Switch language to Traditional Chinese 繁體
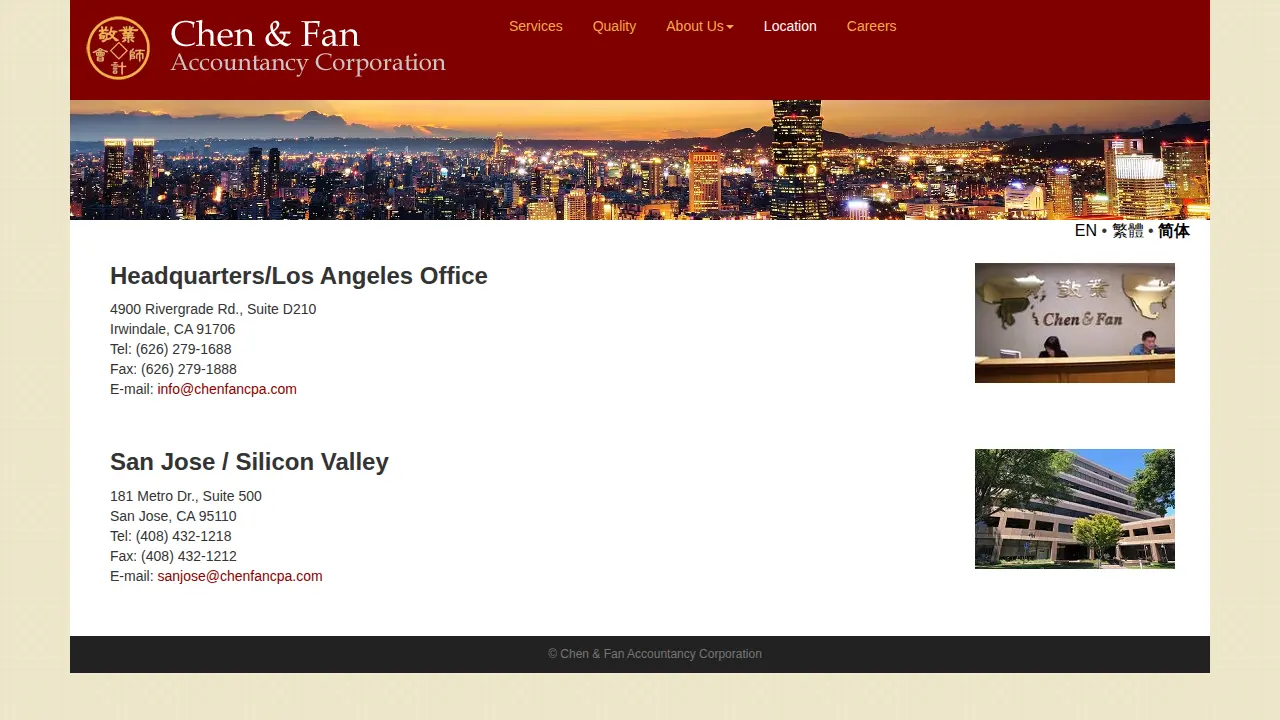This screenshot has height=720, width=1280. tap(1128, 231)
